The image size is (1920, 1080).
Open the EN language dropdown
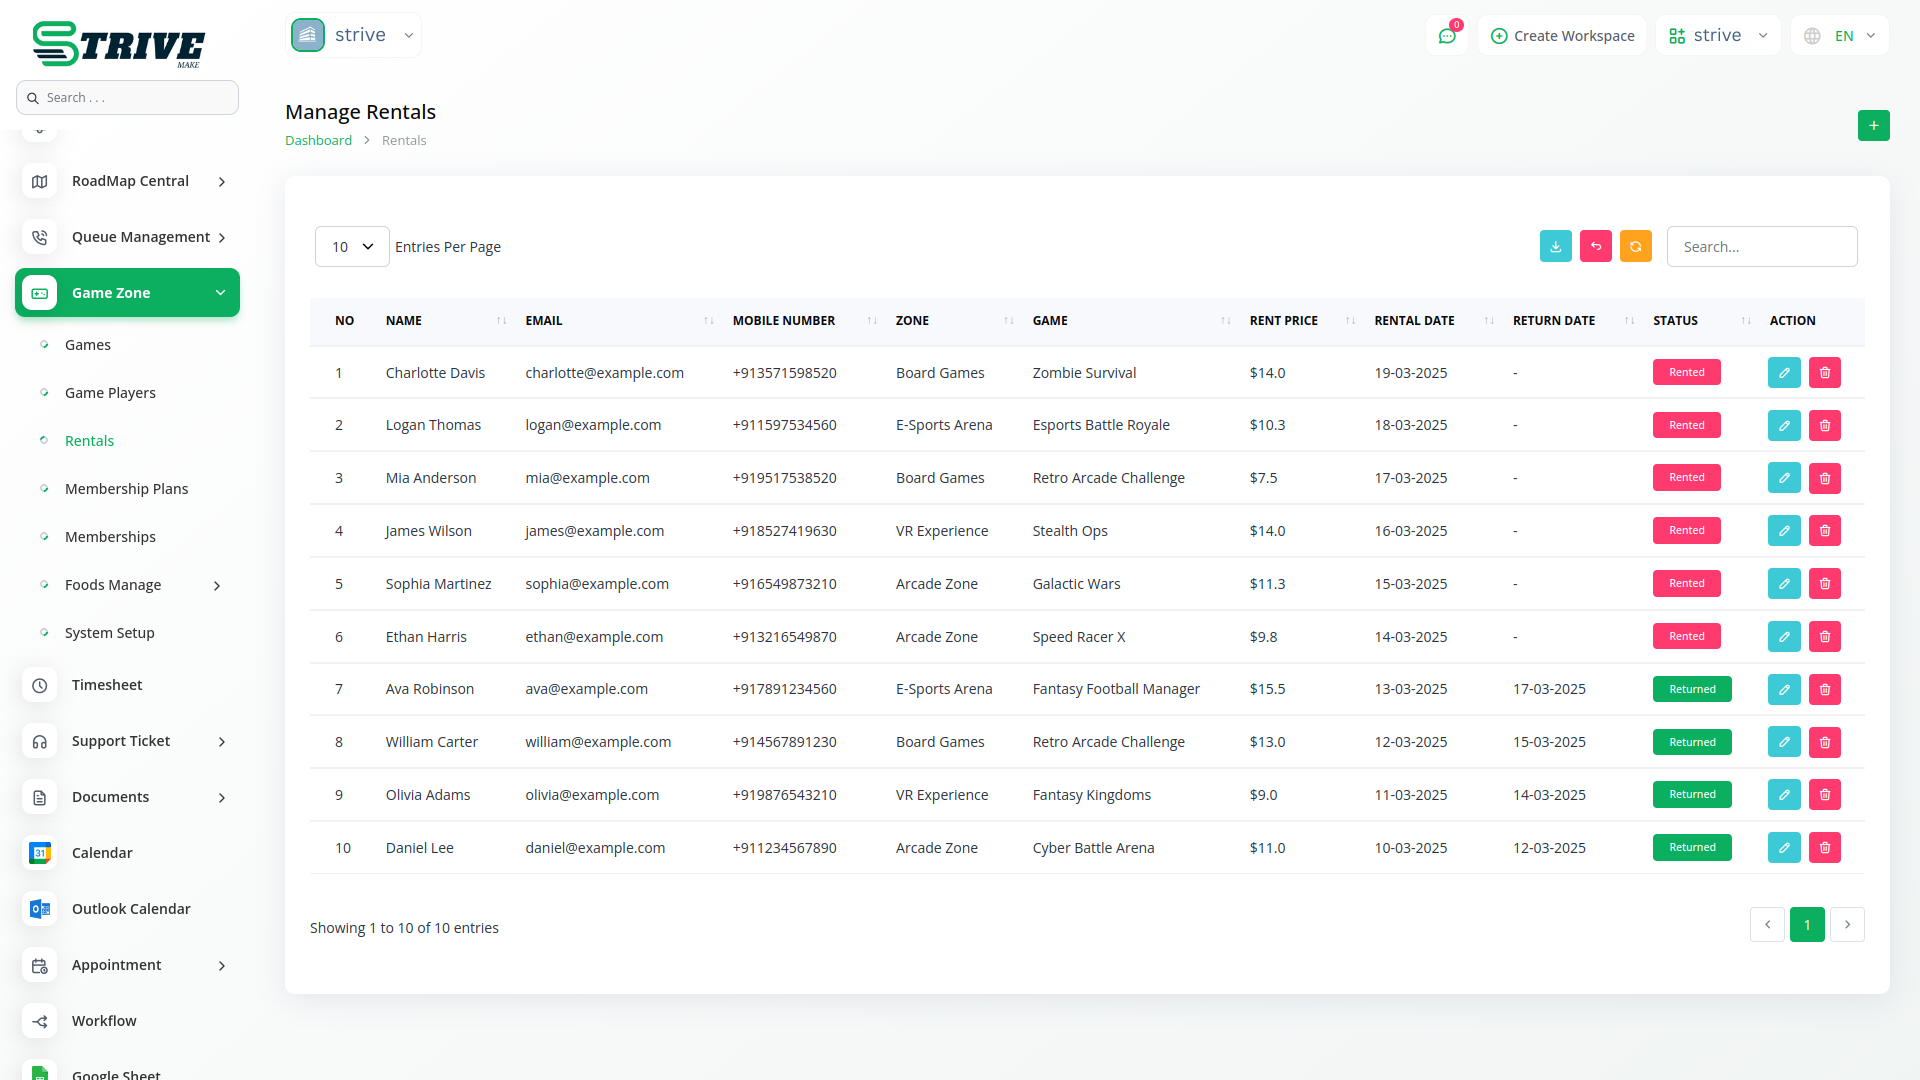[1841, 36]
